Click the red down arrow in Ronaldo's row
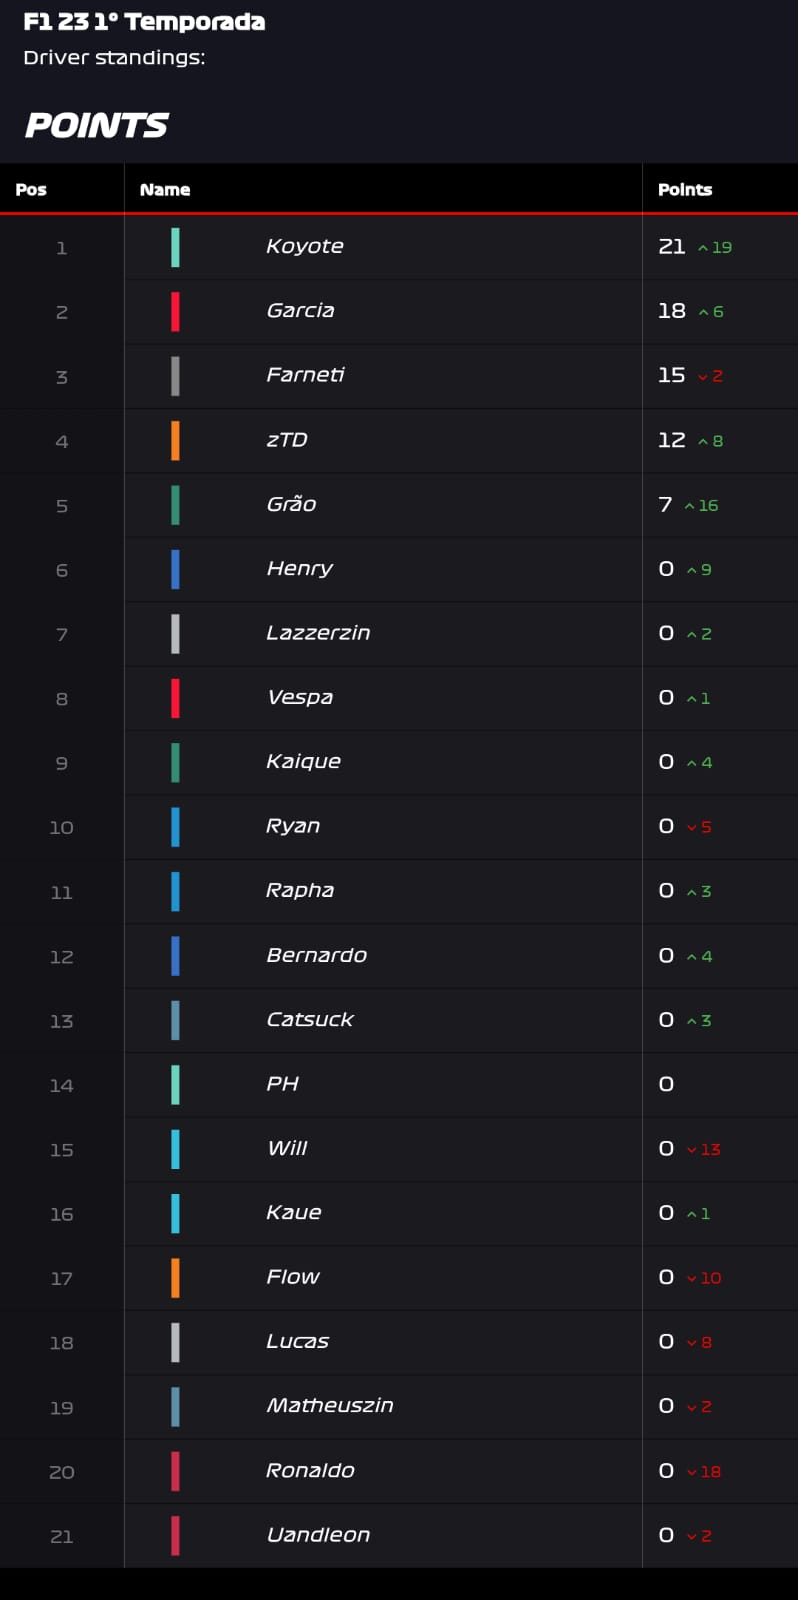Image resolution: width=798 pixels, height=1600 pixels. tap(692, 1472)
